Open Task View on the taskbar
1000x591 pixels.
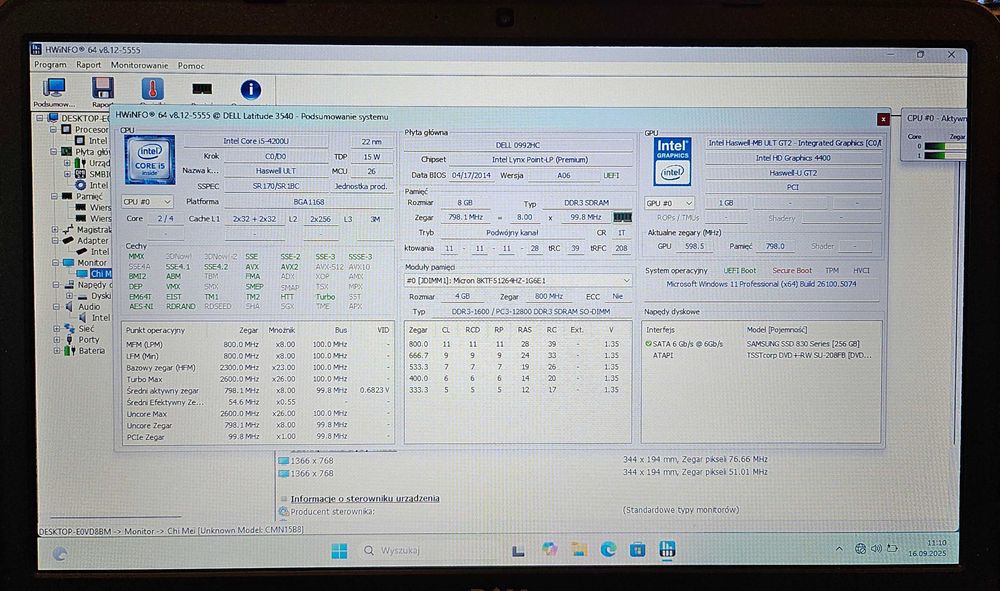pyautogui.click(x=518, y=551)
